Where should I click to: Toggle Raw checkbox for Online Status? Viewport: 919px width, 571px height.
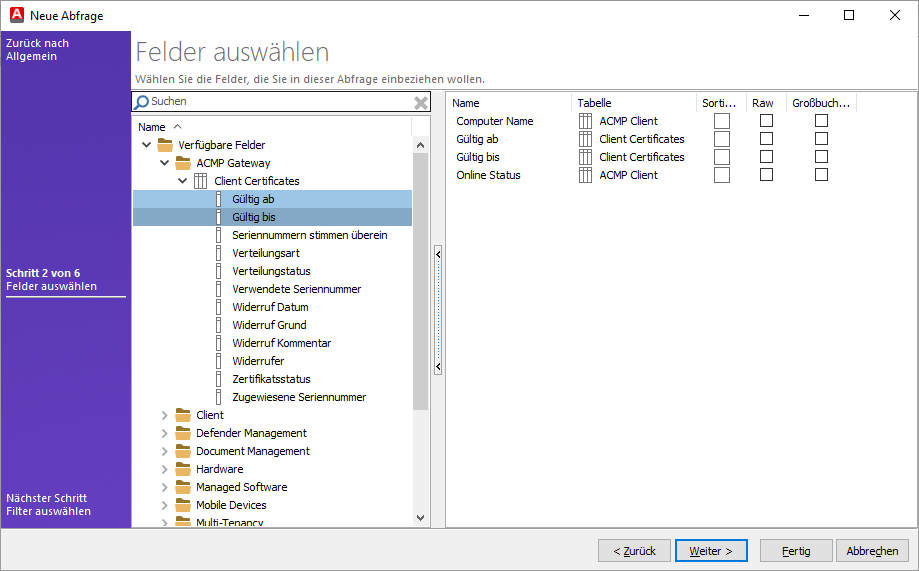click(766, 175)
